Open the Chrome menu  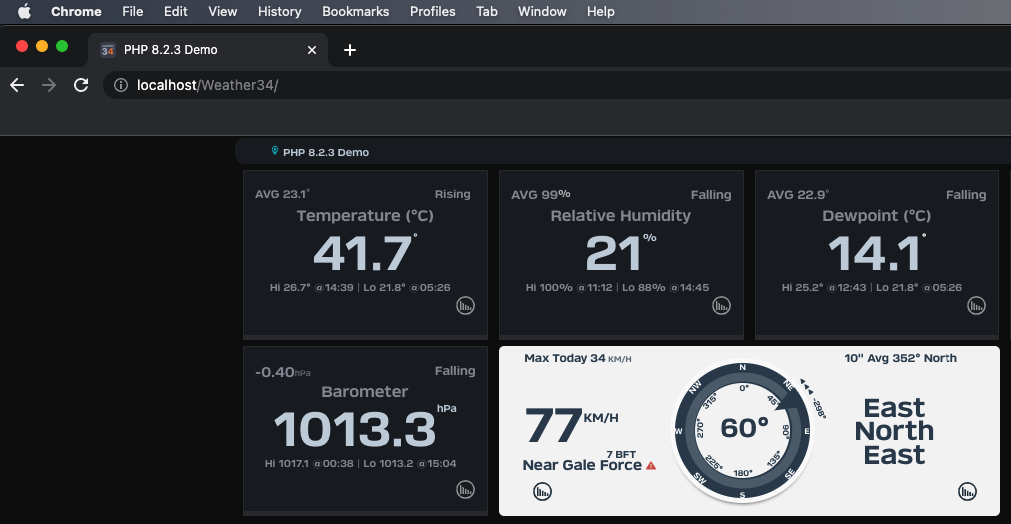[x=76, y=11]
